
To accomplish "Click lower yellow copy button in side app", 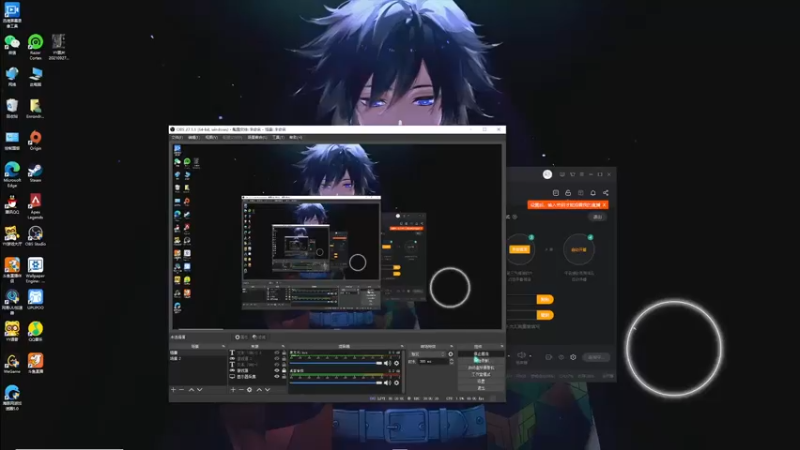I will click(545, 315).
